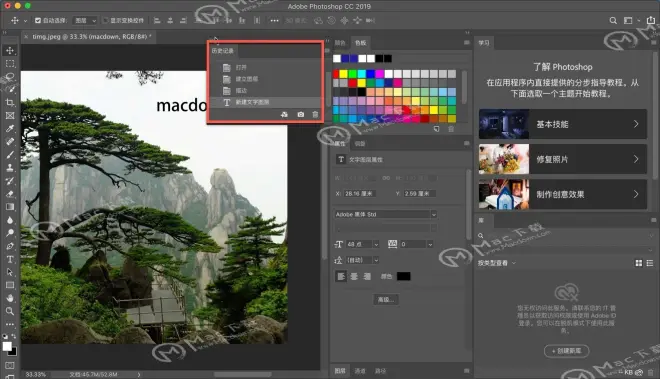
Task: Open the timg.jpeg document tab
Action: point(89,37)
